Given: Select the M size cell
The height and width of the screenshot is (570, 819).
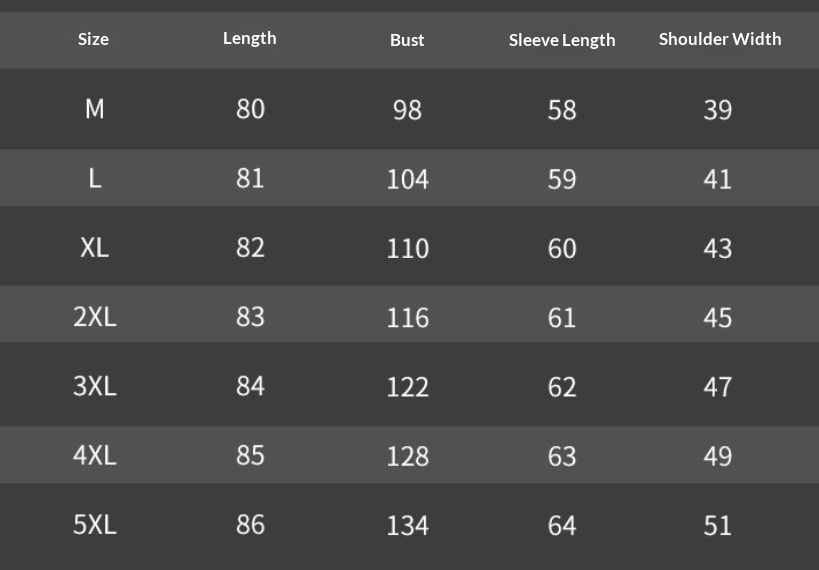Looking at the screenshot, I should point(94,109).
